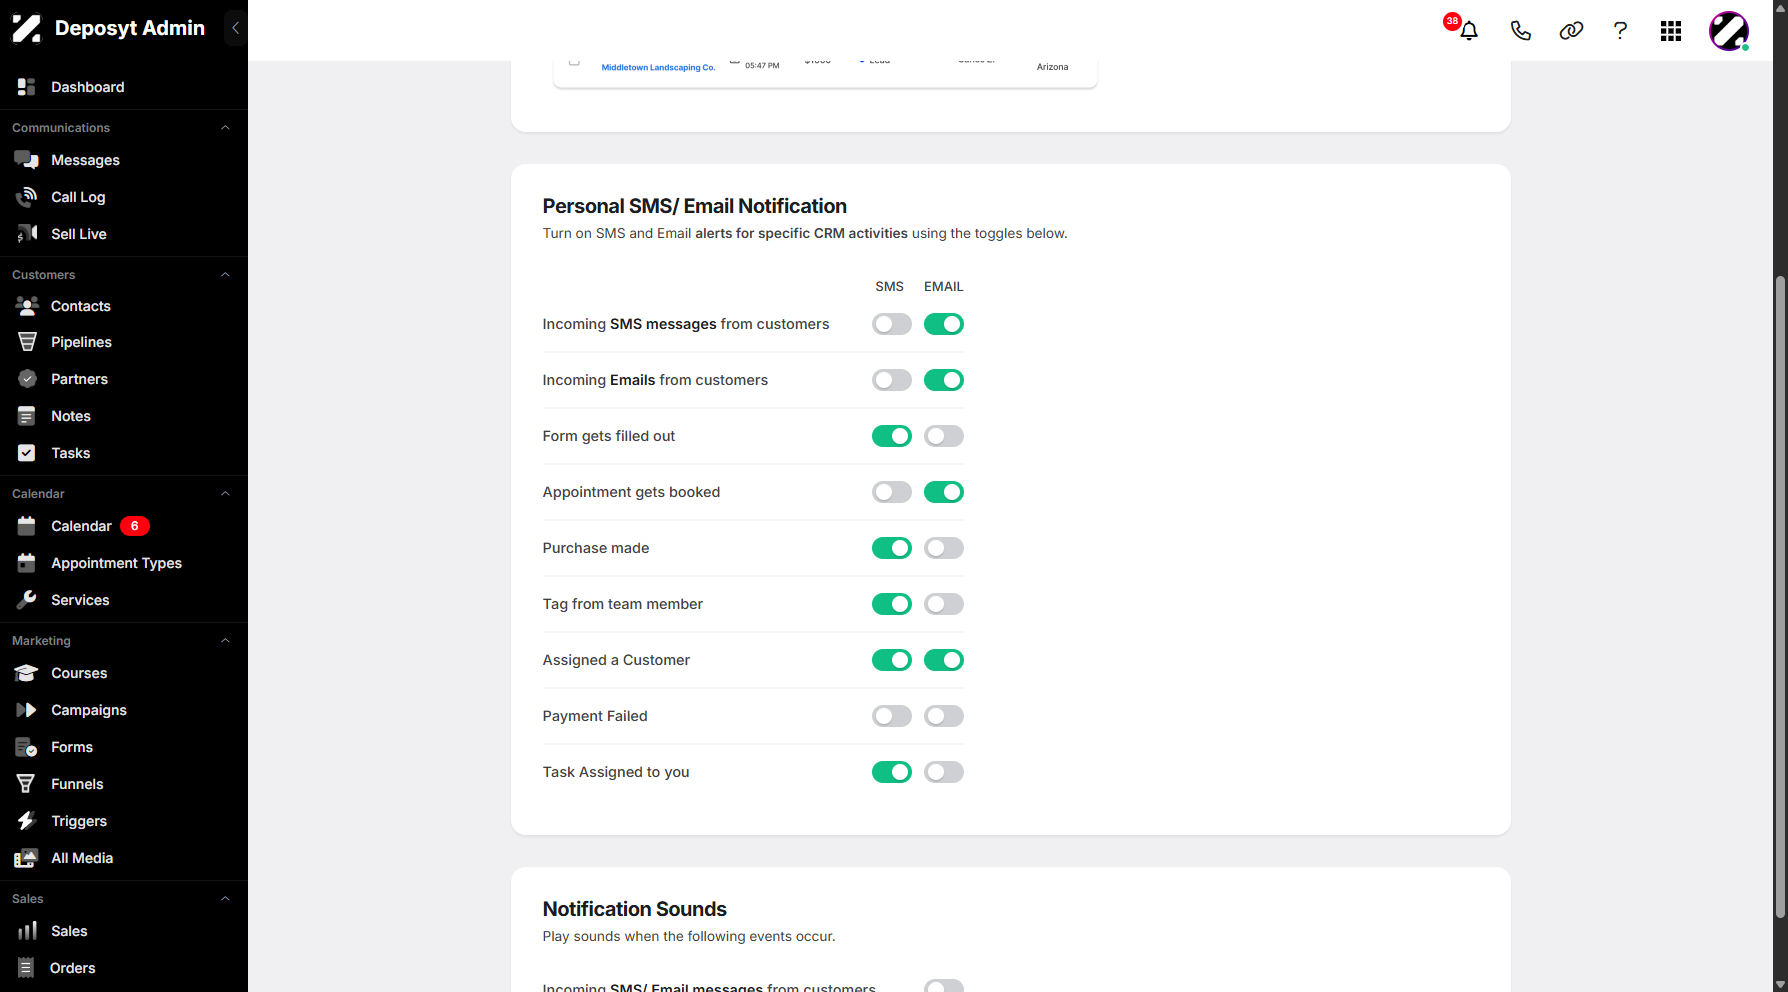Click the Courses graduation cap icon

coord(27,673)
